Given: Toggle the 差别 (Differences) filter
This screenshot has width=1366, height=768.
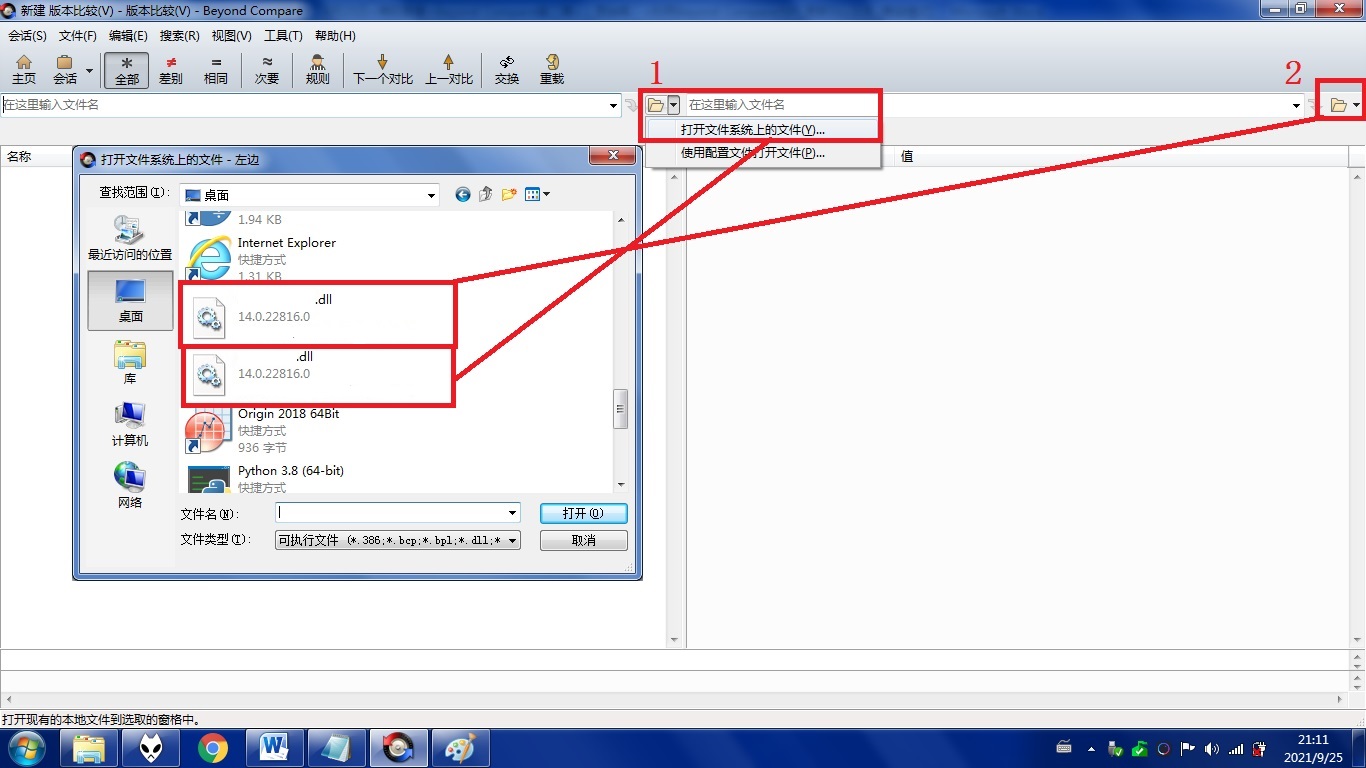Looking at the screenshot, I should 171,70.
